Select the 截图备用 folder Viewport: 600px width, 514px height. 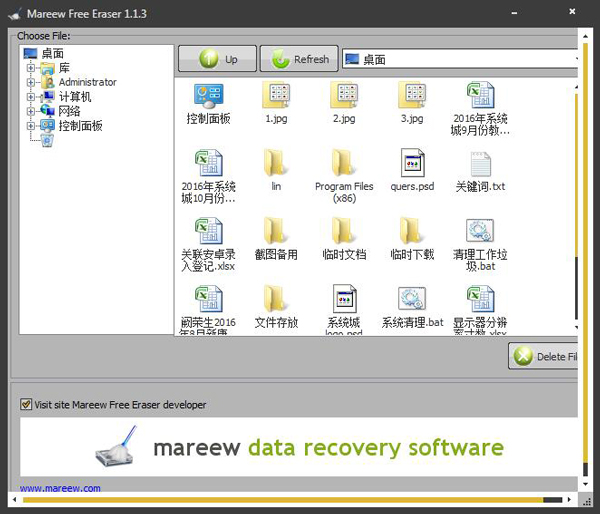(276, 239)
